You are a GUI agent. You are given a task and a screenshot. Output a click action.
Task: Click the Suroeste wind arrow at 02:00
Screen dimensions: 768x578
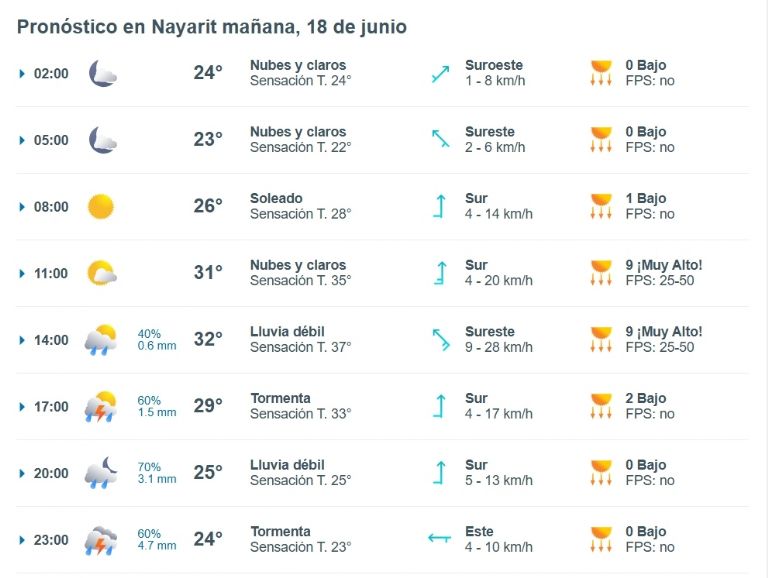(440, 74)
